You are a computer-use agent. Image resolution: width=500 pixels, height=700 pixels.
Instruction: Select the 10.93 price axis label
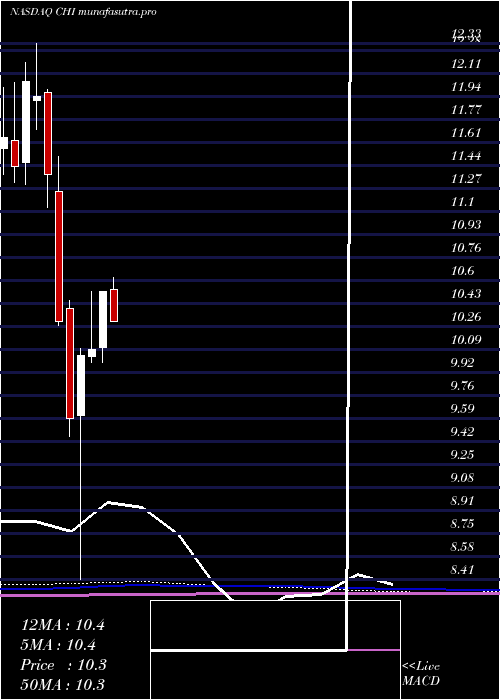click(x=466, y=225)
